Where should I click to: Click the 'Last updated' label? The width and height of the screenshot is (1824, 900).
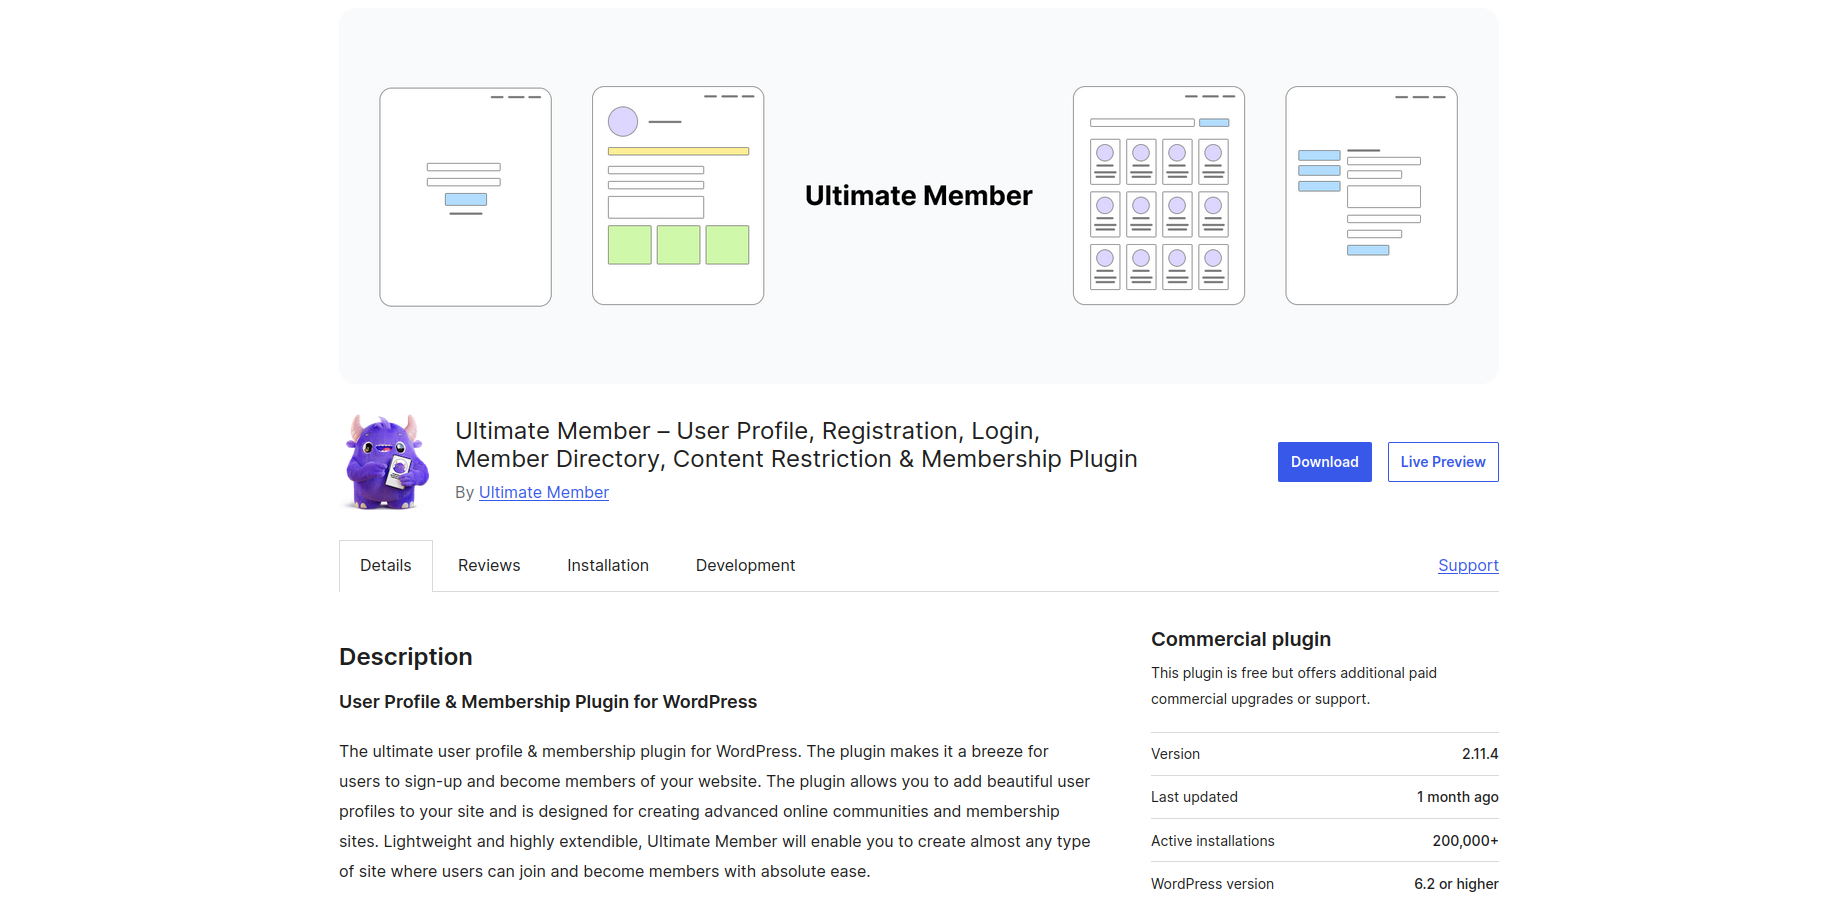click(x=1194, y=797)
